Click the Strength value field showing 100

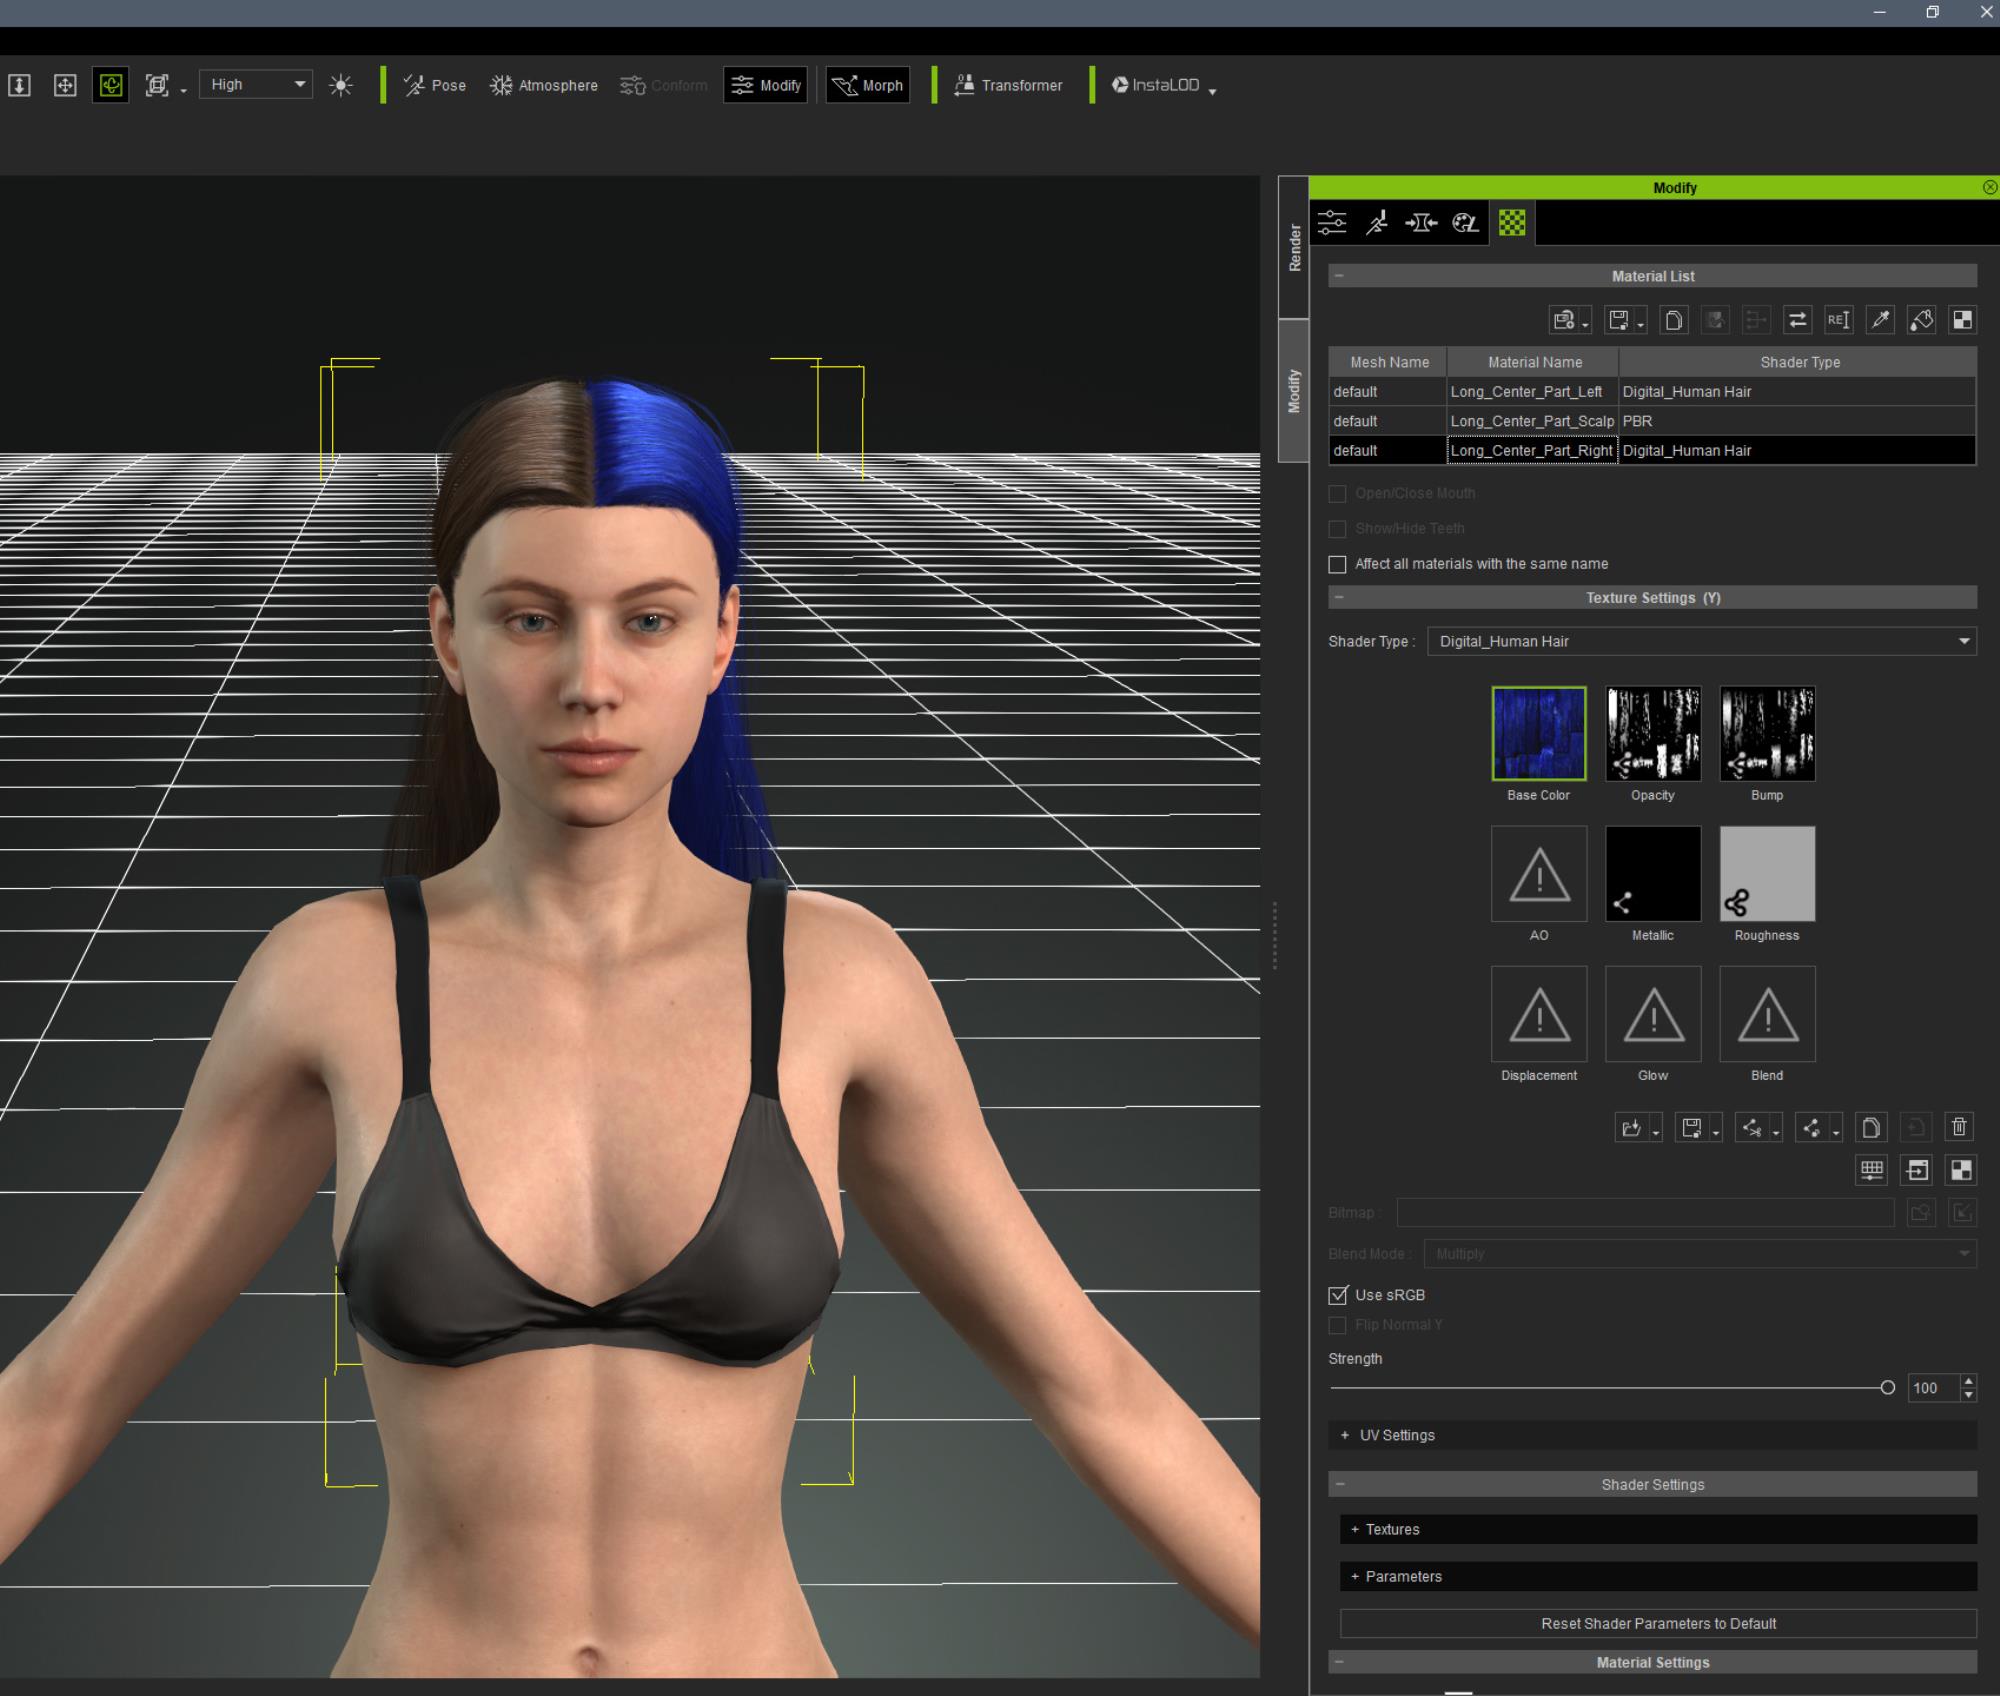(1933, 1388)
